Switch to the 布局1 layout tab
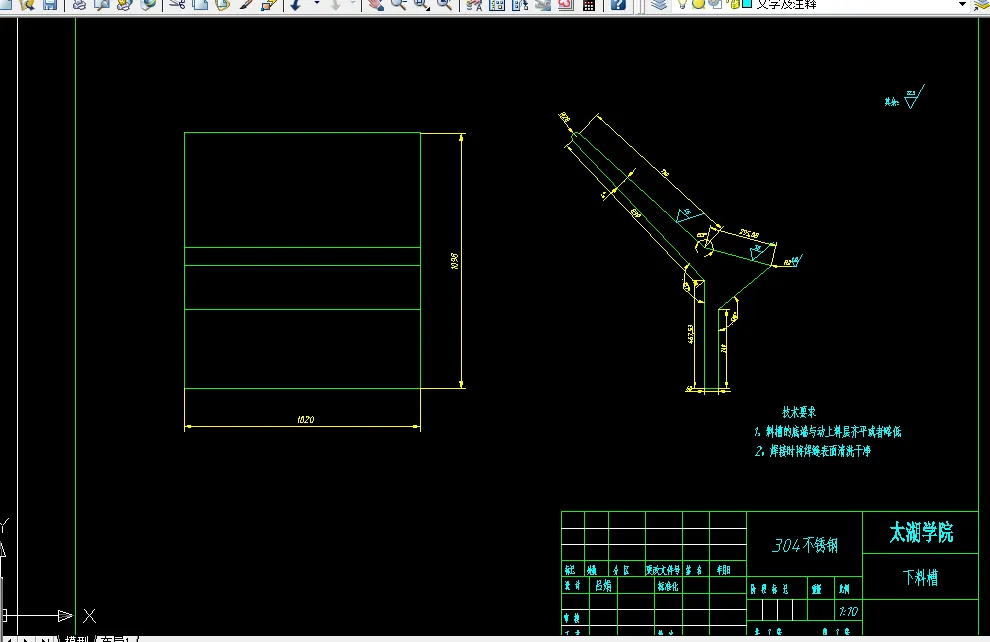Screen dimensions: 990x642 pyautogui.click(x=115, y=639)
